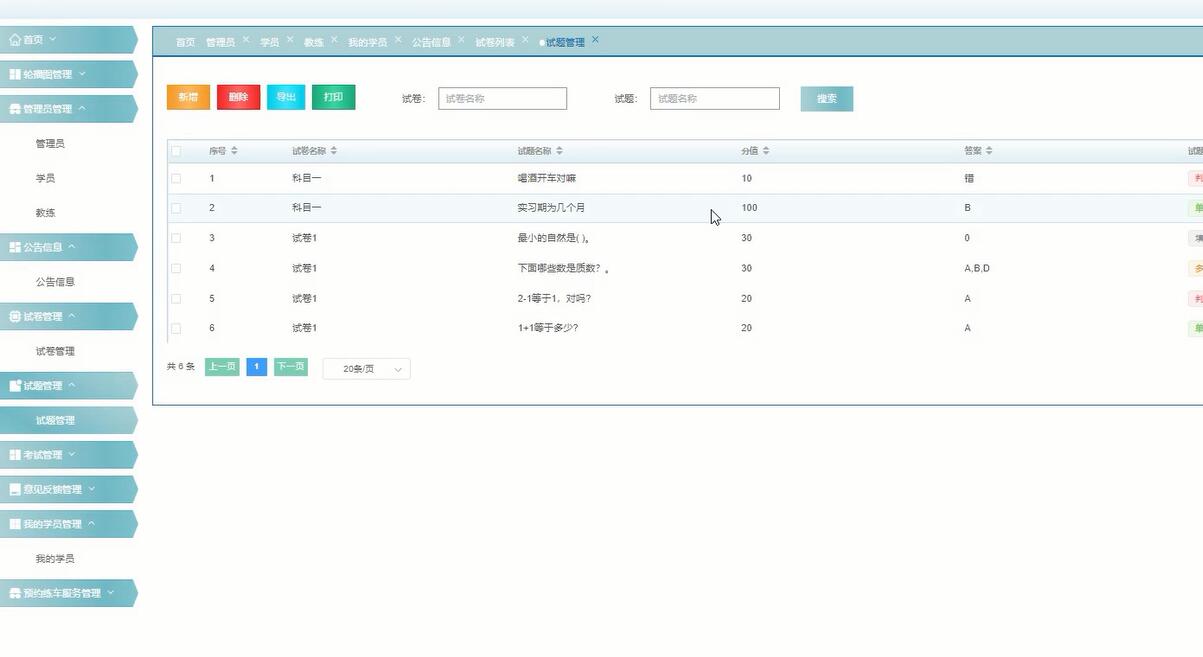Switch to the 管理员 tab
This screenshot has height=657, width=1203.
[220, 43]
